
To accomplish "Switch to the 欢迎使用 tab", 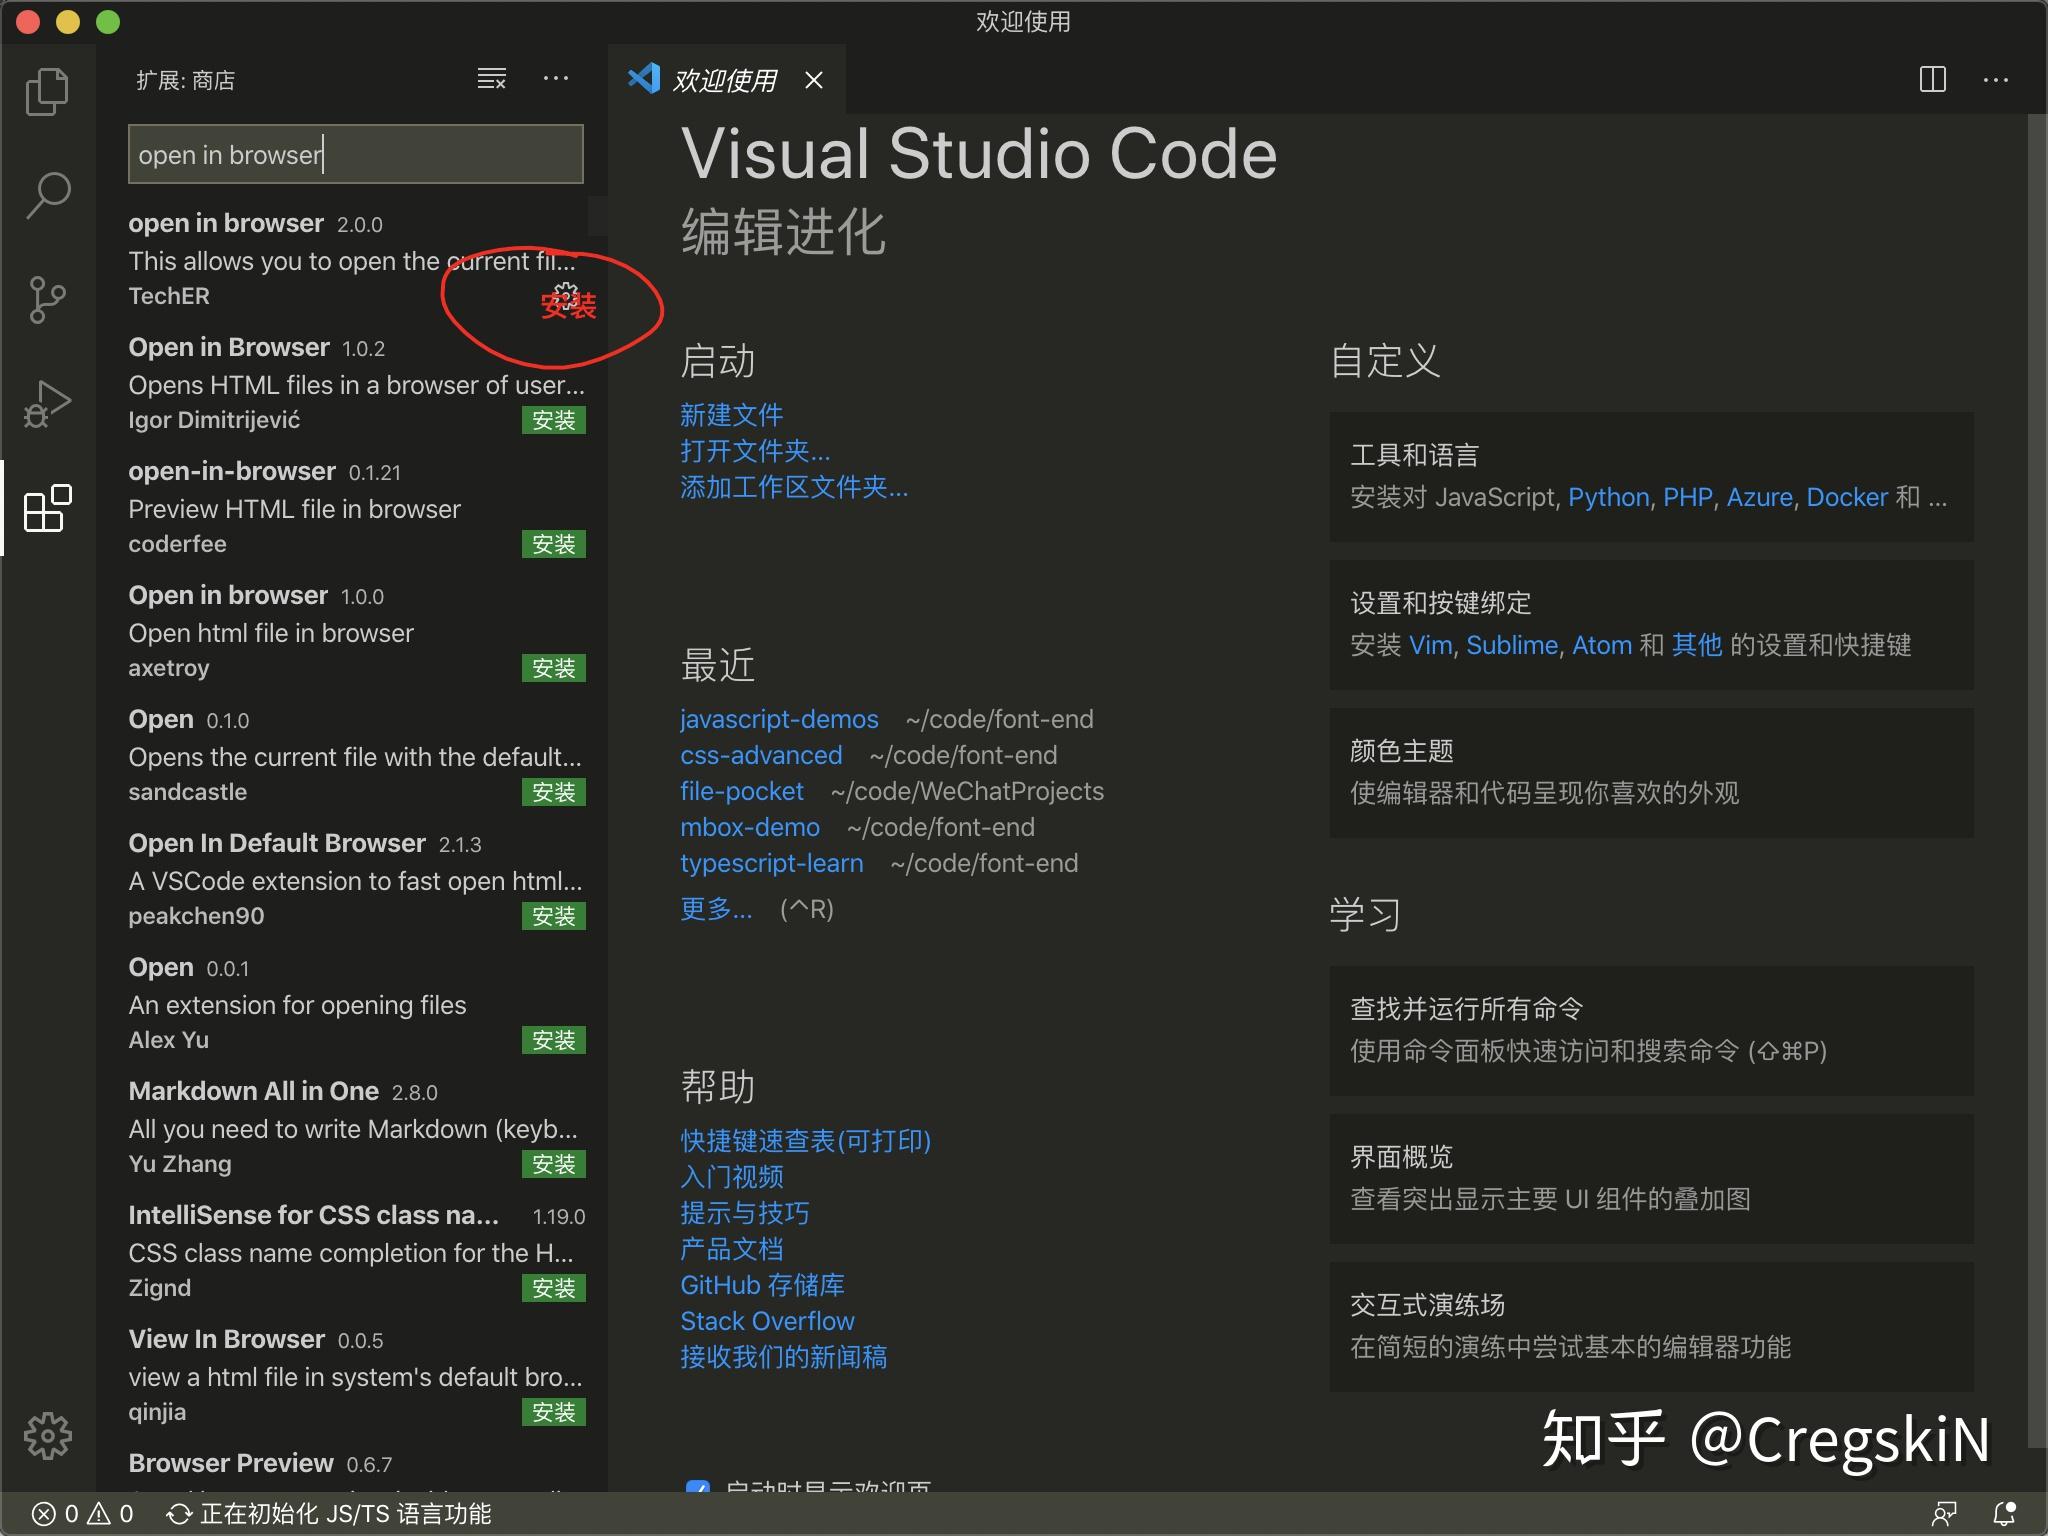I will click(727, 80).
